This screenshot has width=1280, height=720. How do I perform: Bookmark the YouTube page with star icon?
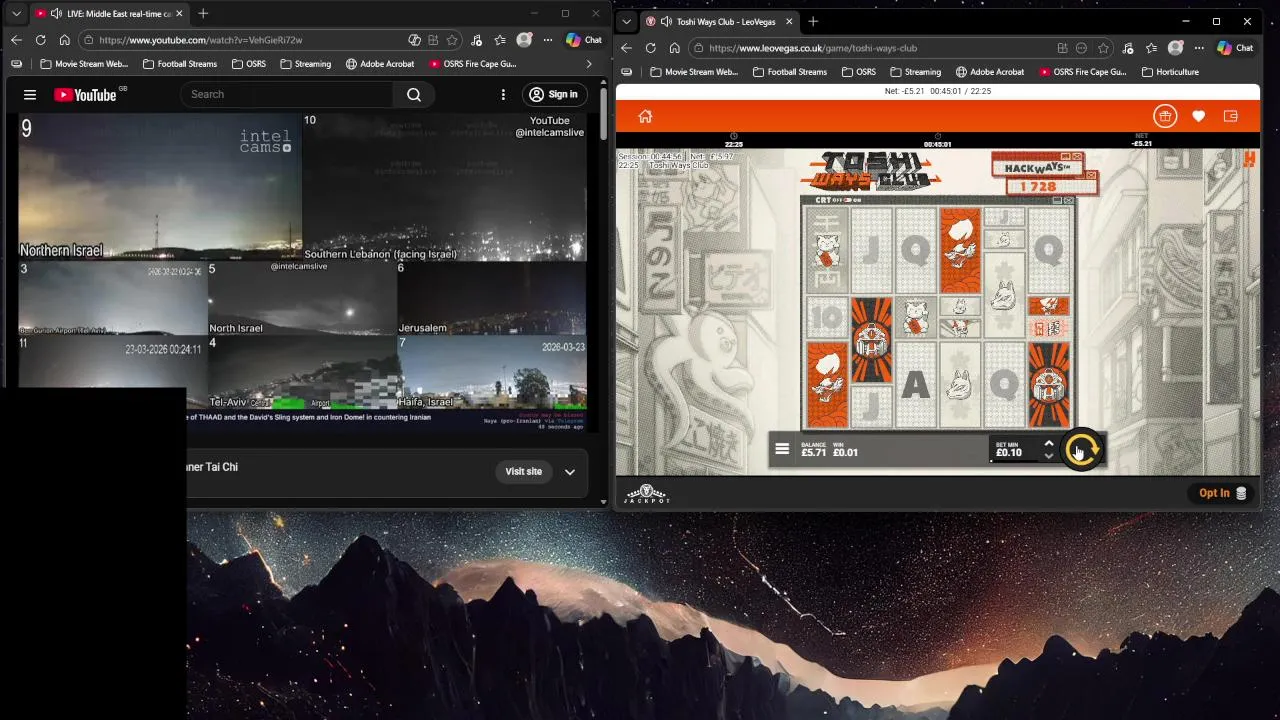click(x=452, y=40)
